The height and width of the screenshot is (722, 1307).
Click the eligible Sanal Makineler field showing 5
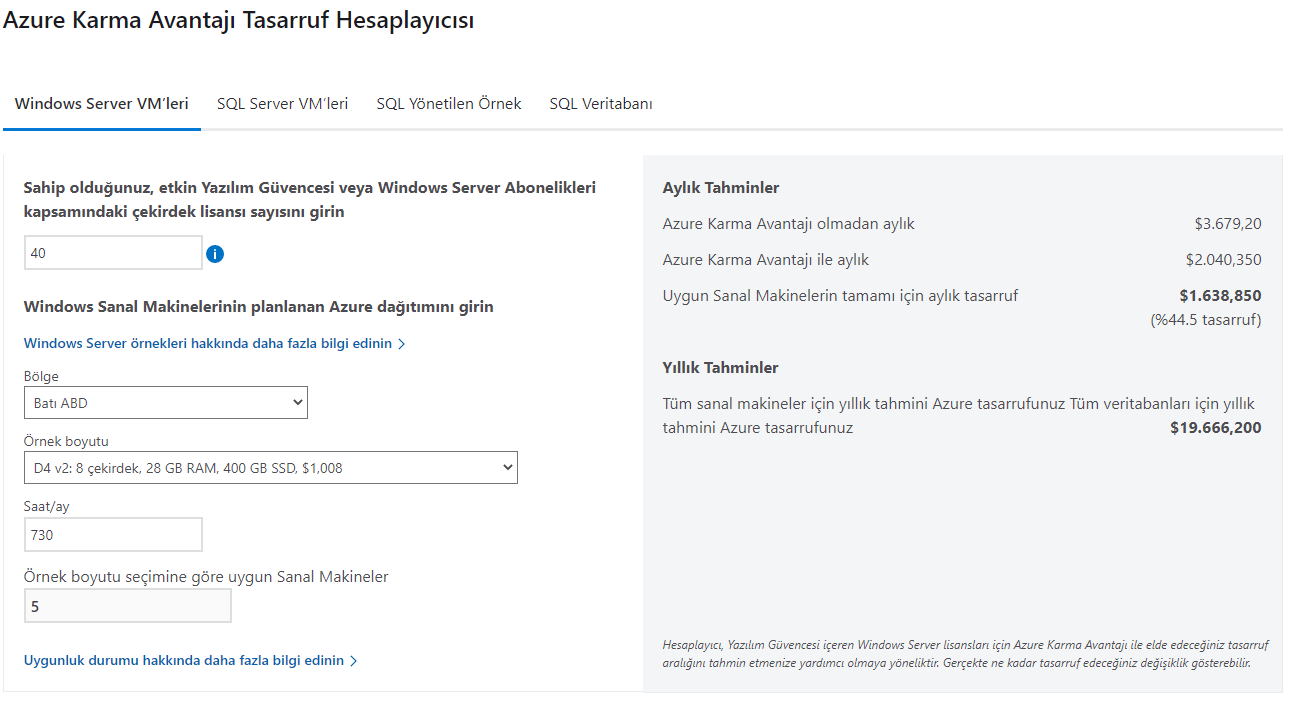pyautogui.click(x=128, y=606)
